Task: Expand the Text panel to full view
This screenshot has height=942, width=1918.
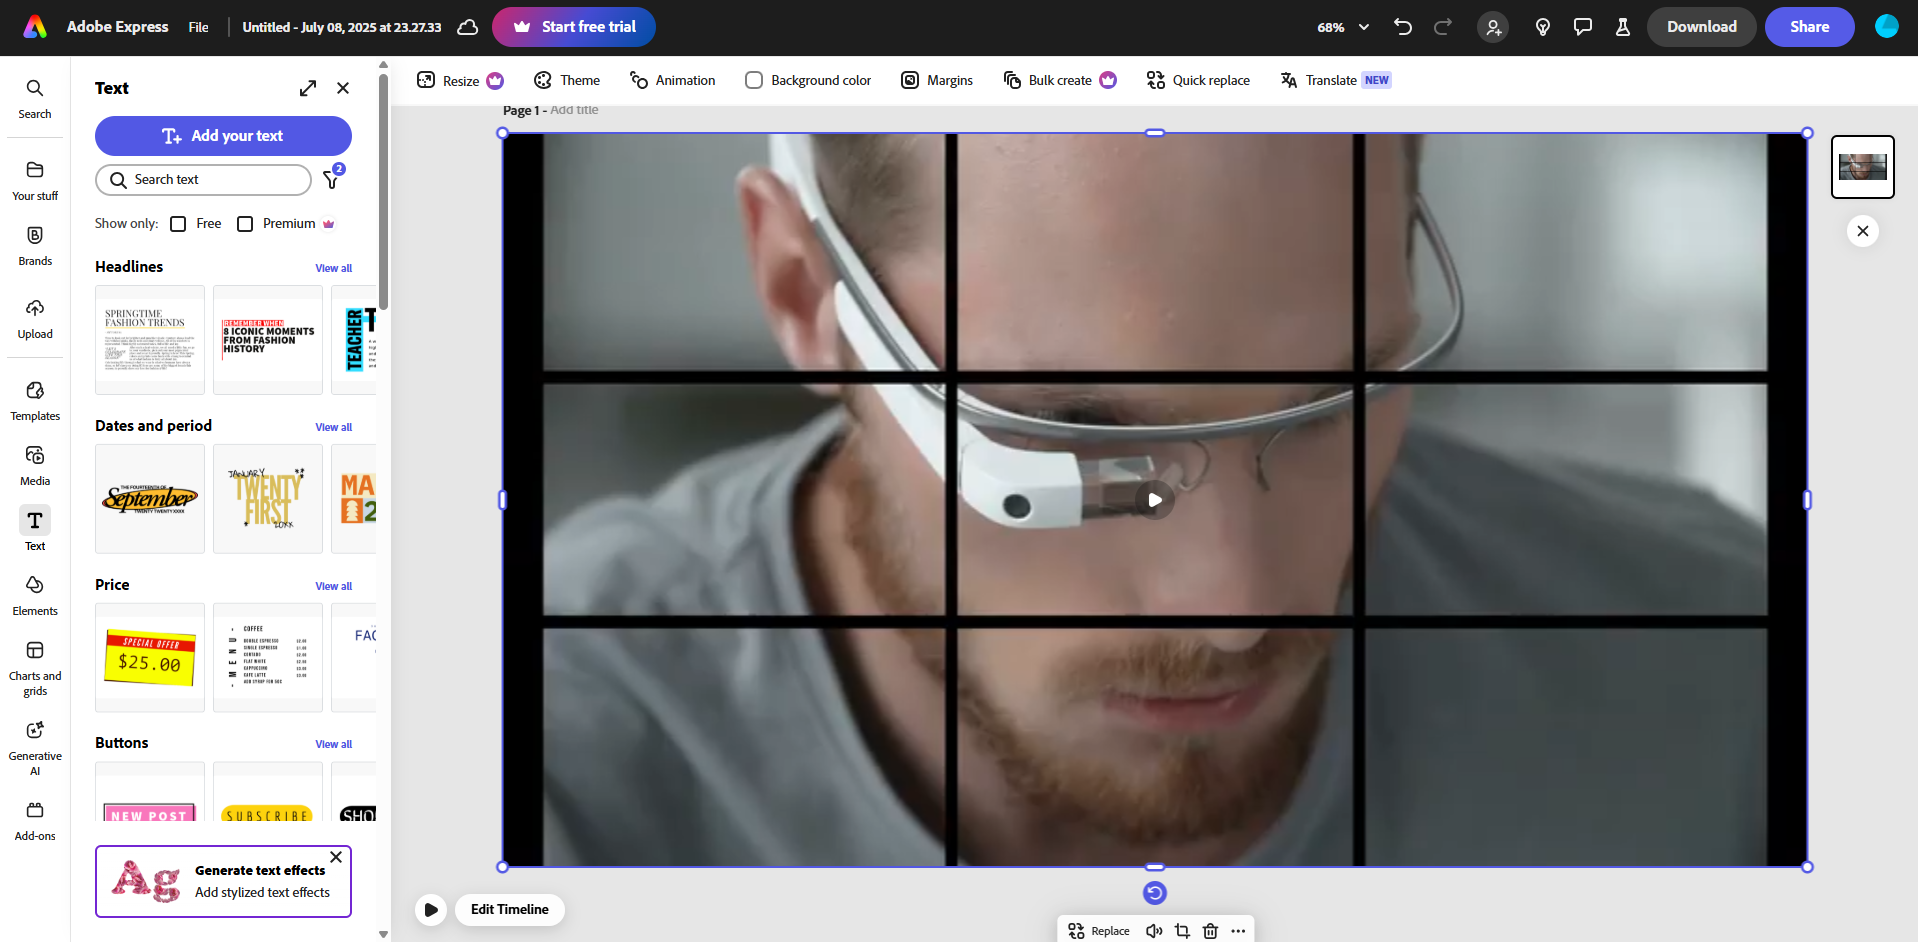Action: tap(307, 88)
